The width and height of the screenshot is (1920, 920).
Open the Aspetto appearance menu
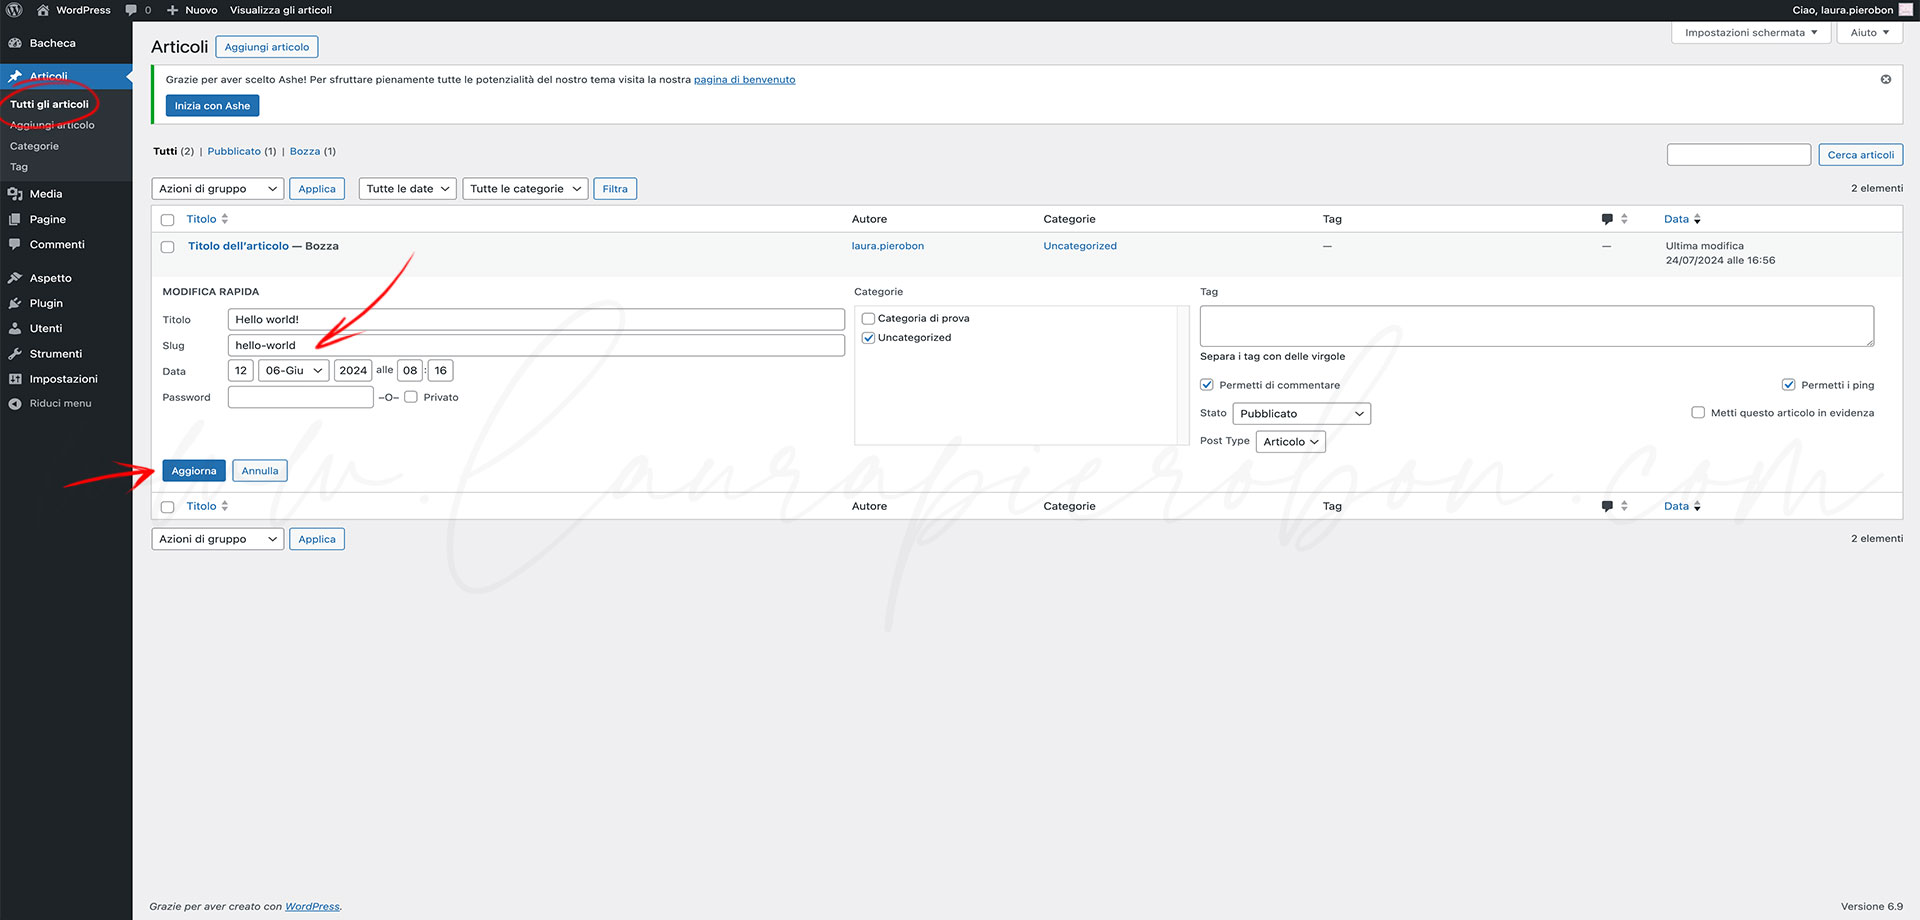50,278
